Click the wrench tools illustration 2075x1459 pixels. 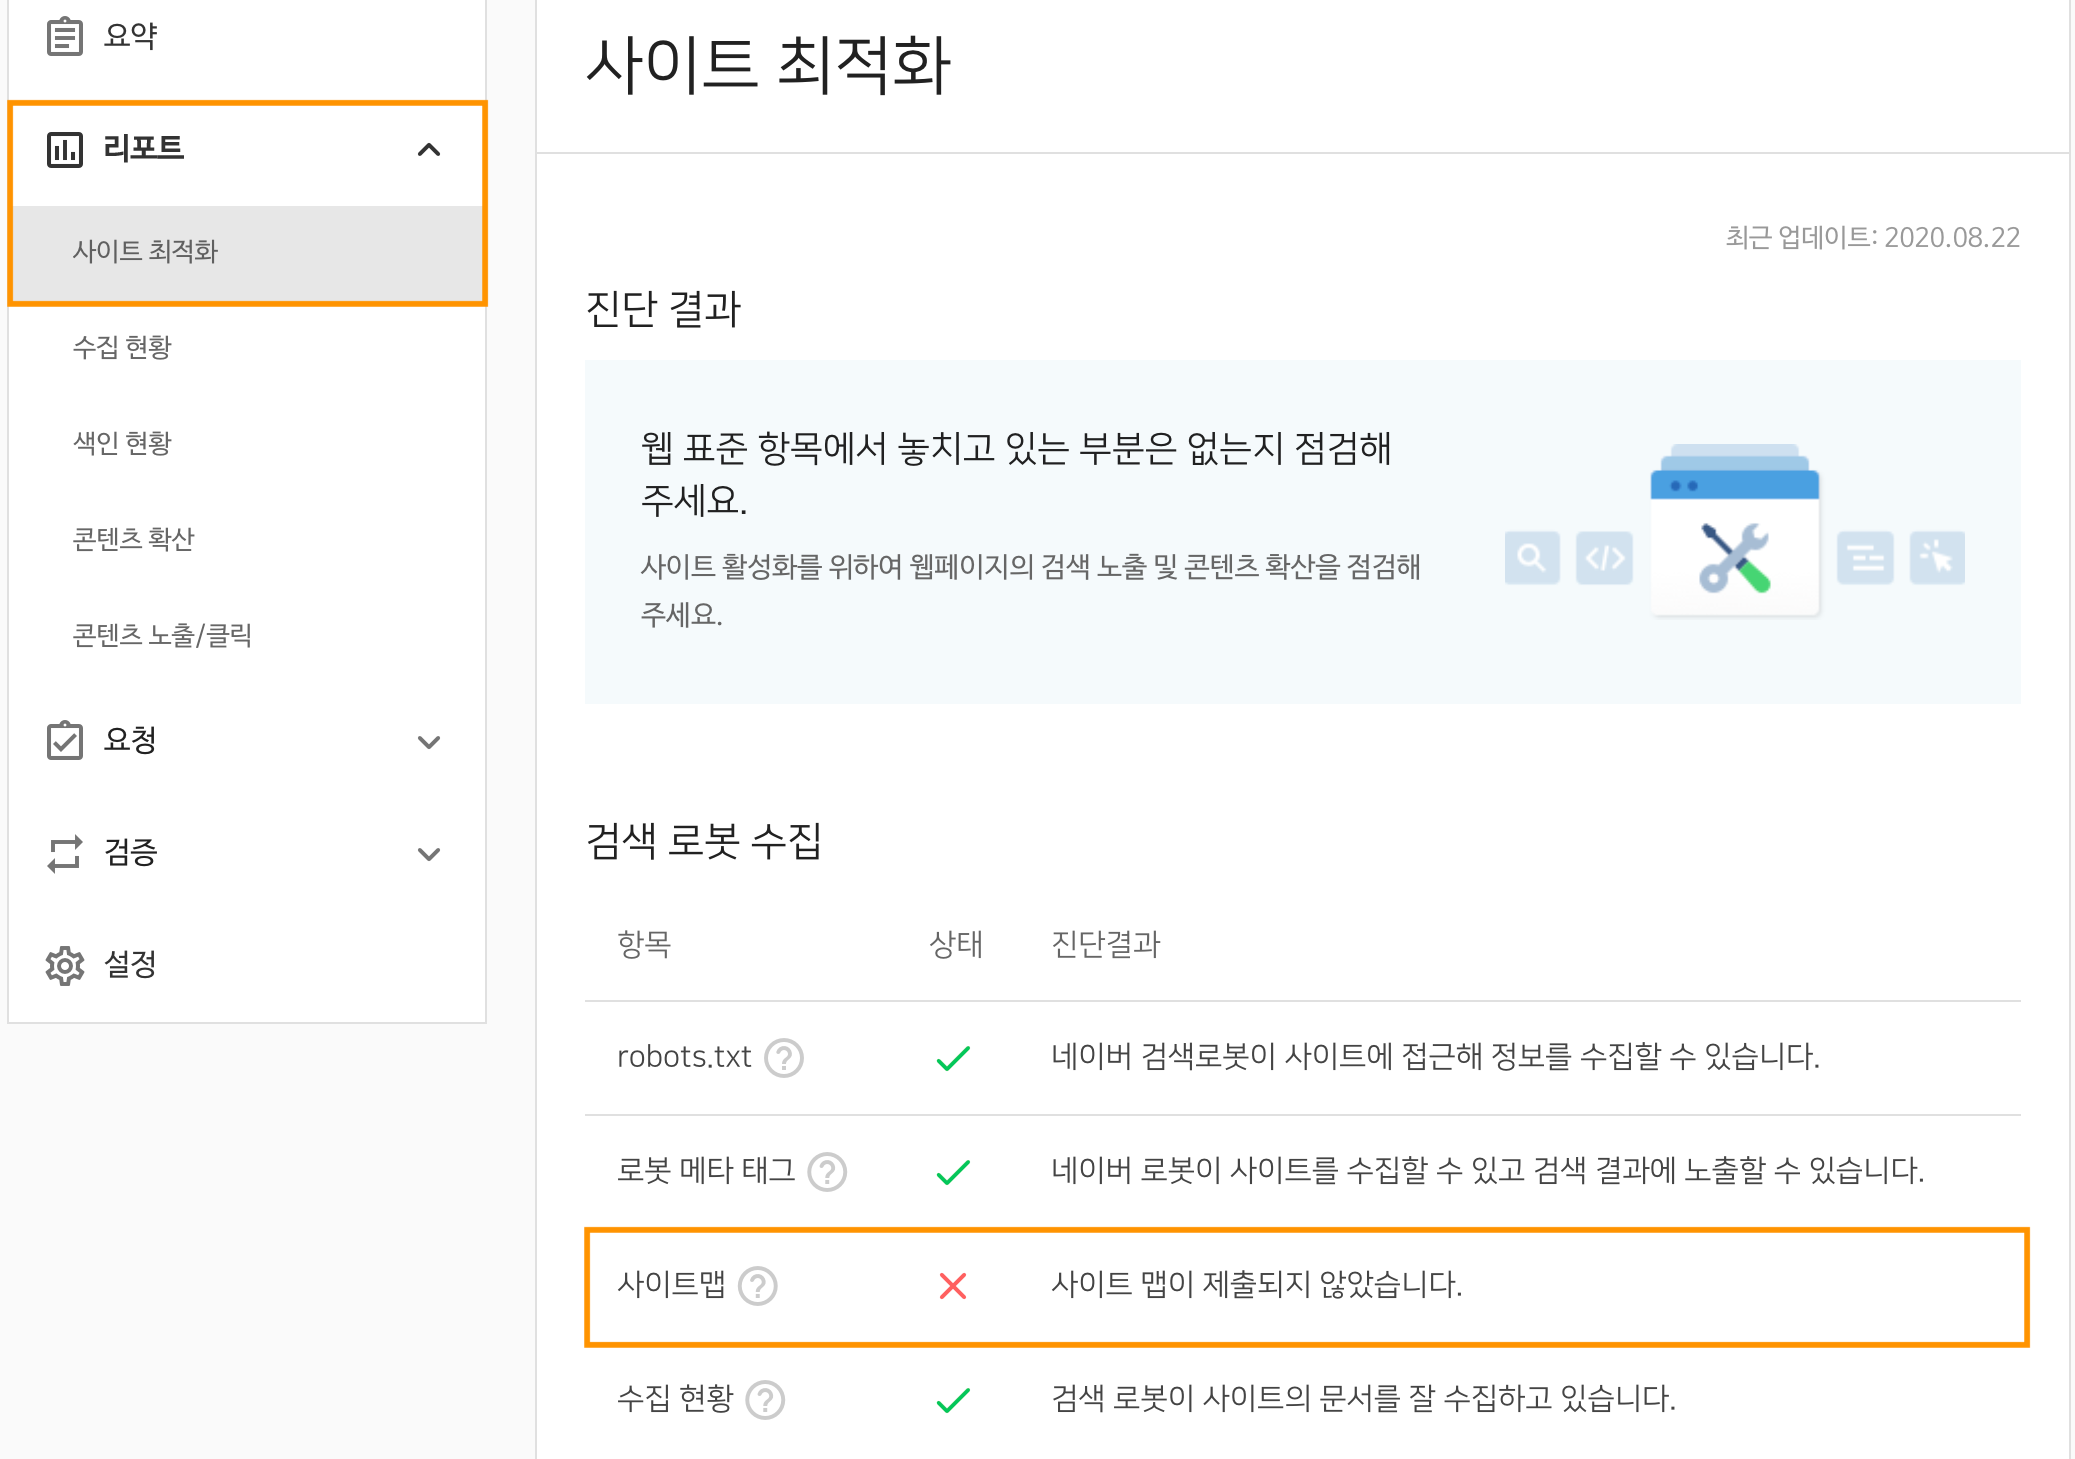click(1735, 557)
